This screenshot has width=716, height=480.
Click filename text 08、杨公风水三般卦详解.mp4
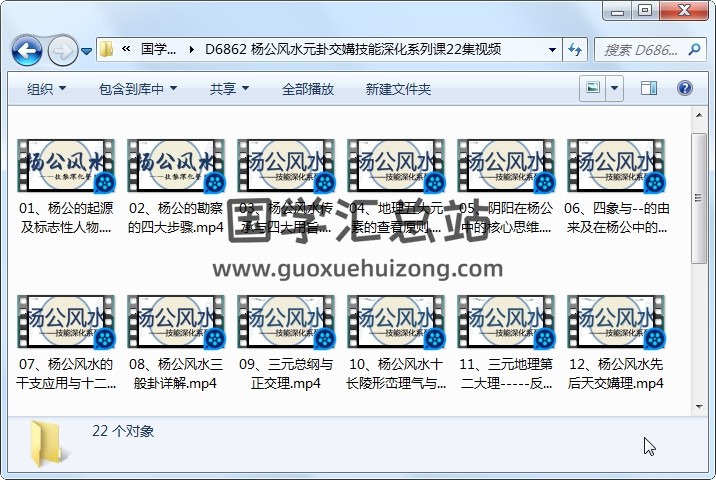click(176, 373)
